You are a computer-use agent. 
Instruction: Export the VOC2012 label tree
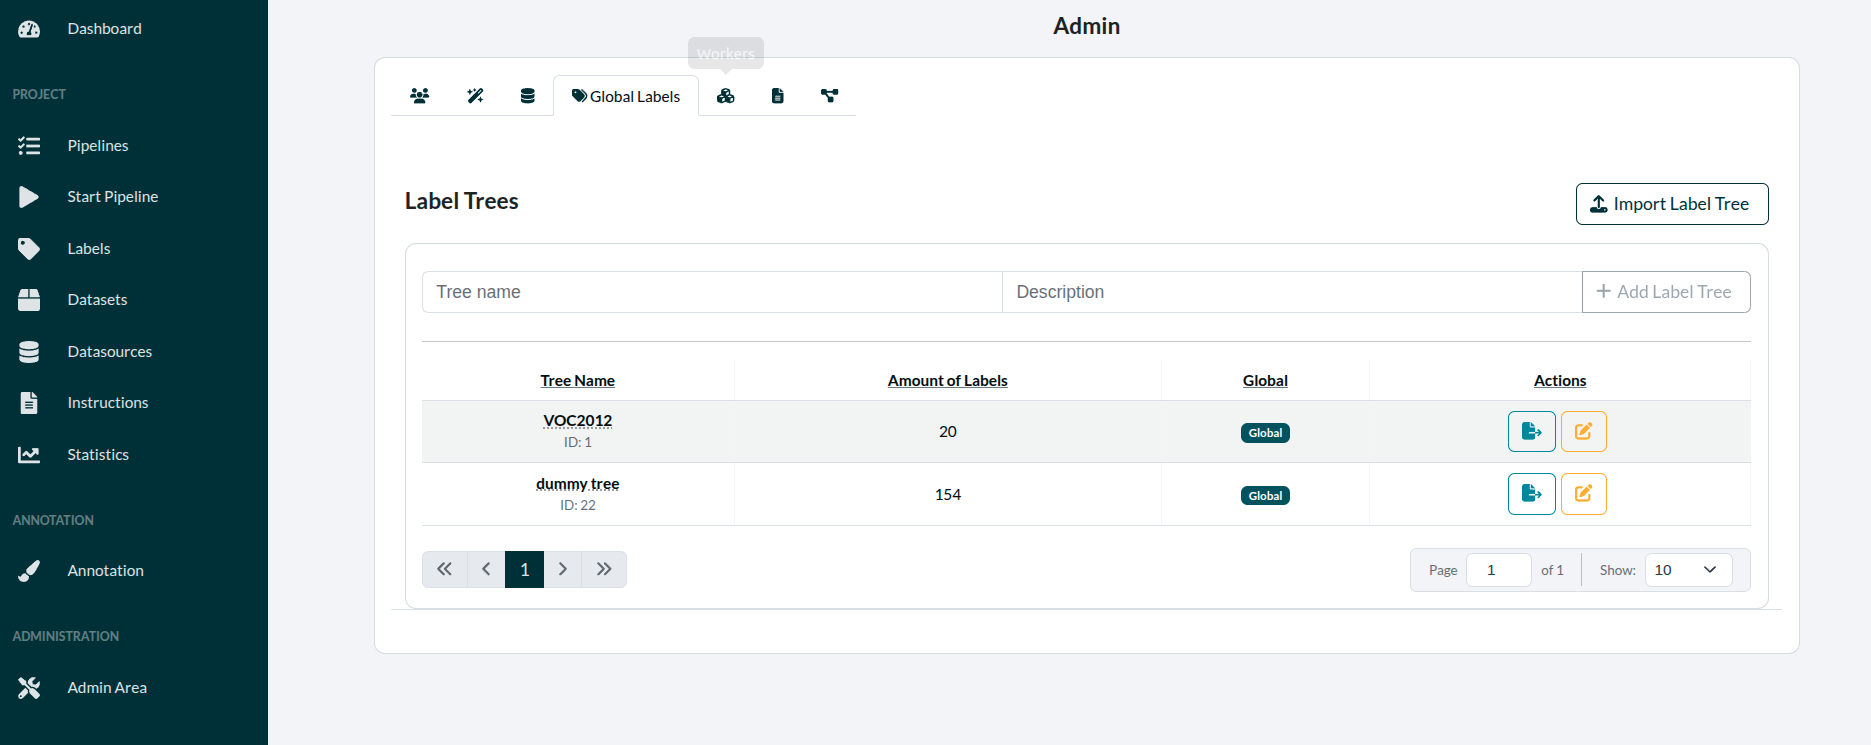point(1531,432)
